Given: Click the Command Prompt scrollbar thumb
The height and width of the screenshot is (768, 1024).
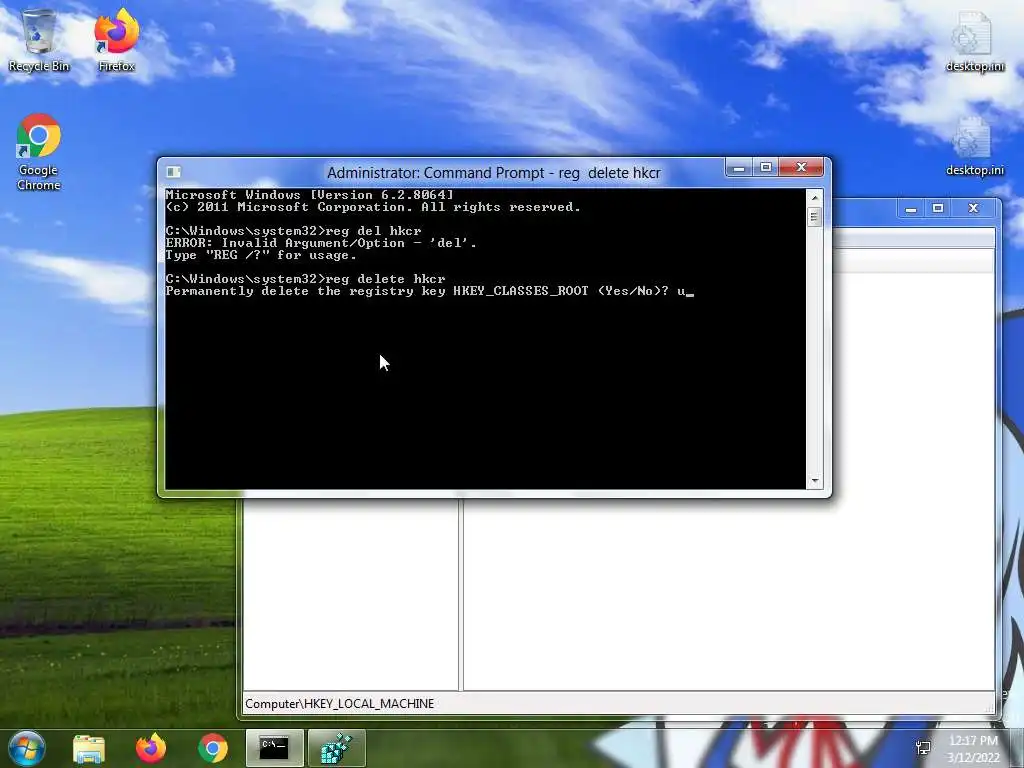Looking at the screenshot, I should click(814, 216).
